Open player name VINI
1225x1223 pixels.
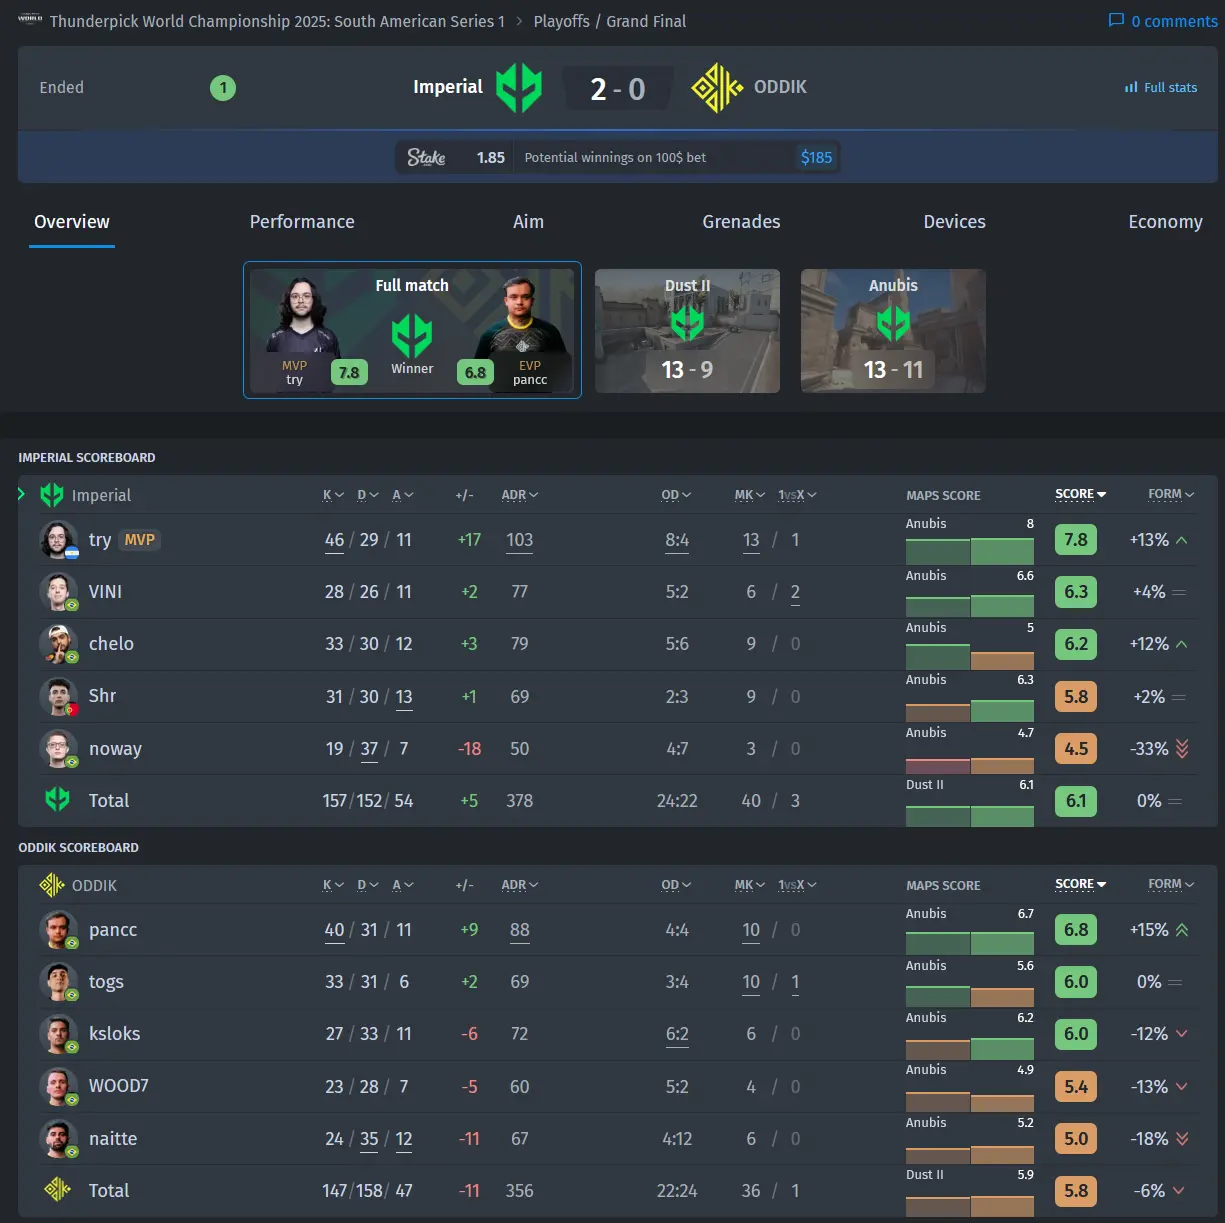point(105,592)
